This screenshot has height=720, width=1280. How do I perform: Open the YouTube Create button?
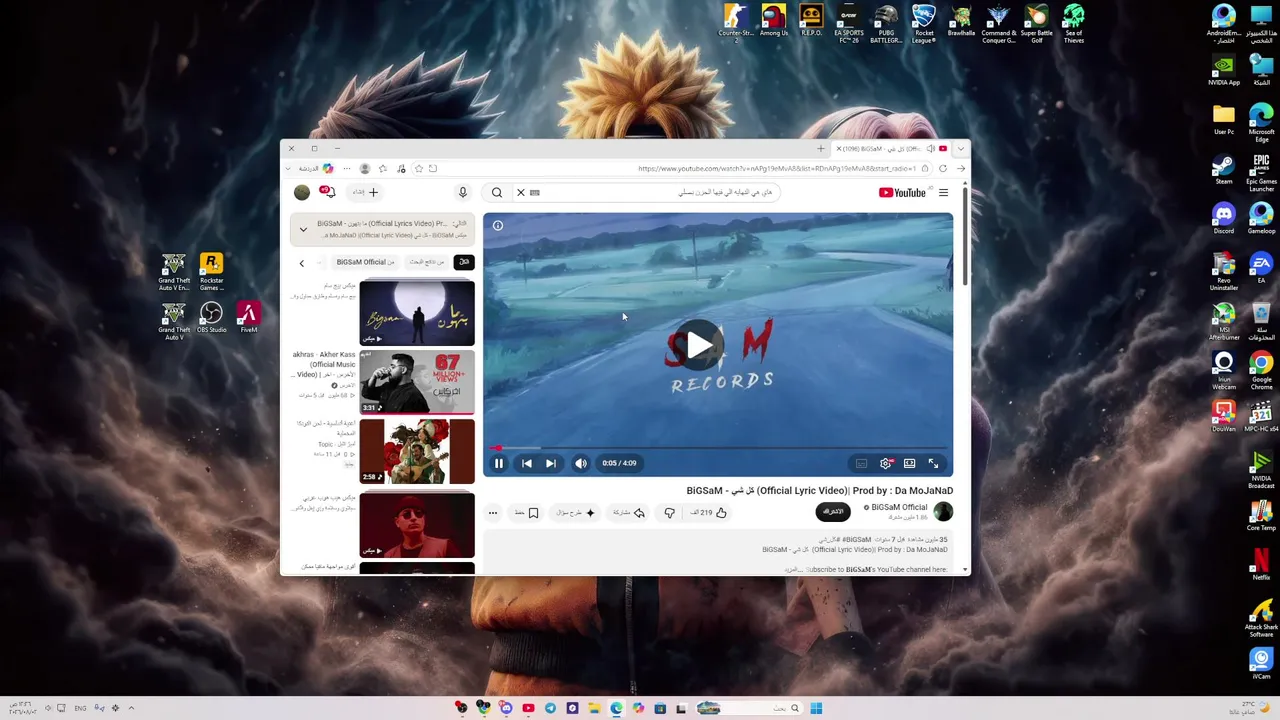point(366,193)
